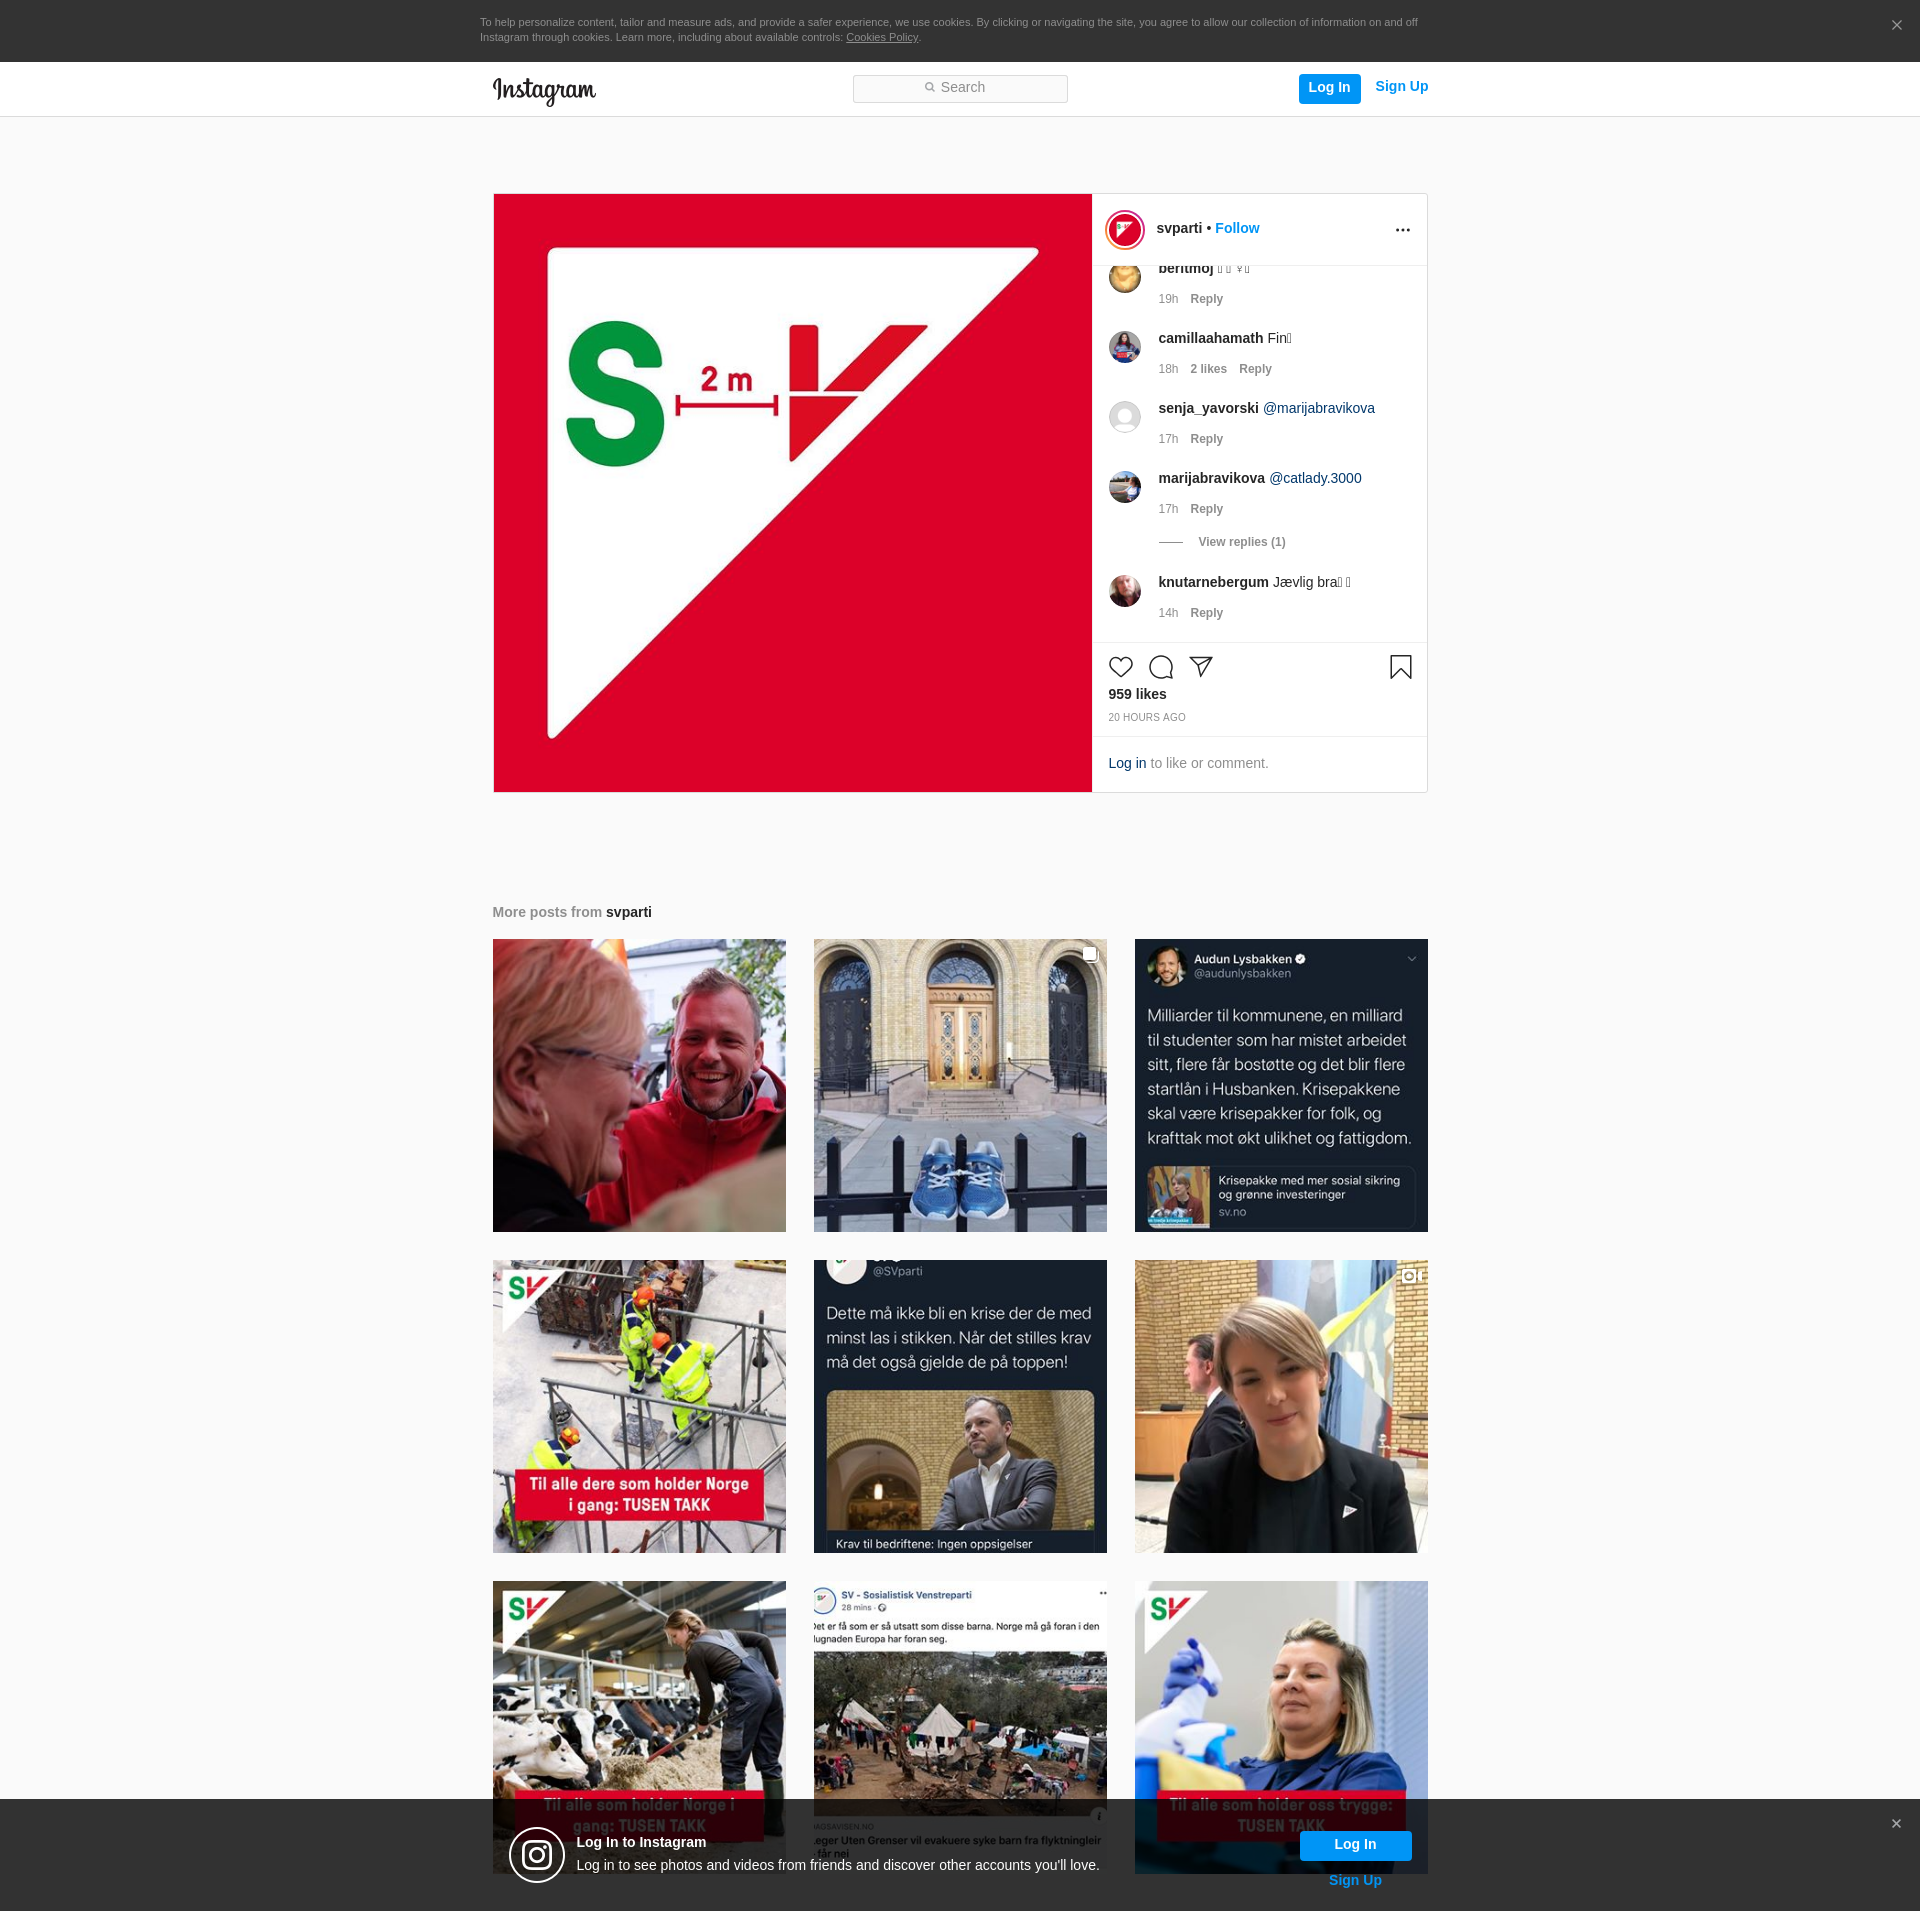Image resolution: width=1920 pixels, height=1911 pixels.
Task: Reply to camillaahamath's comment
Action: [1255, 369]
